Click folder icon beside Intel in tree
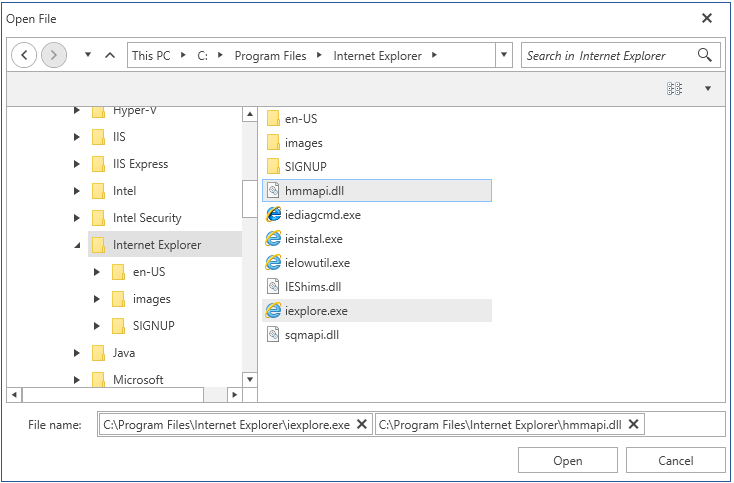This screenshot has height=483, width=734. 98,191
